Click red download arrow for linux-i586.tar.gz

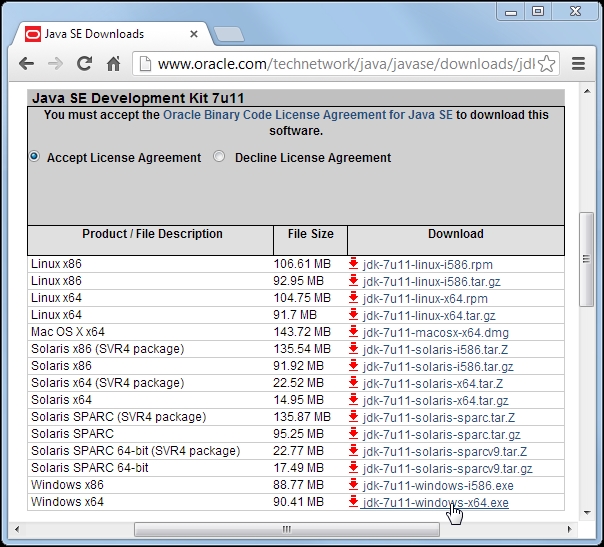353,281
